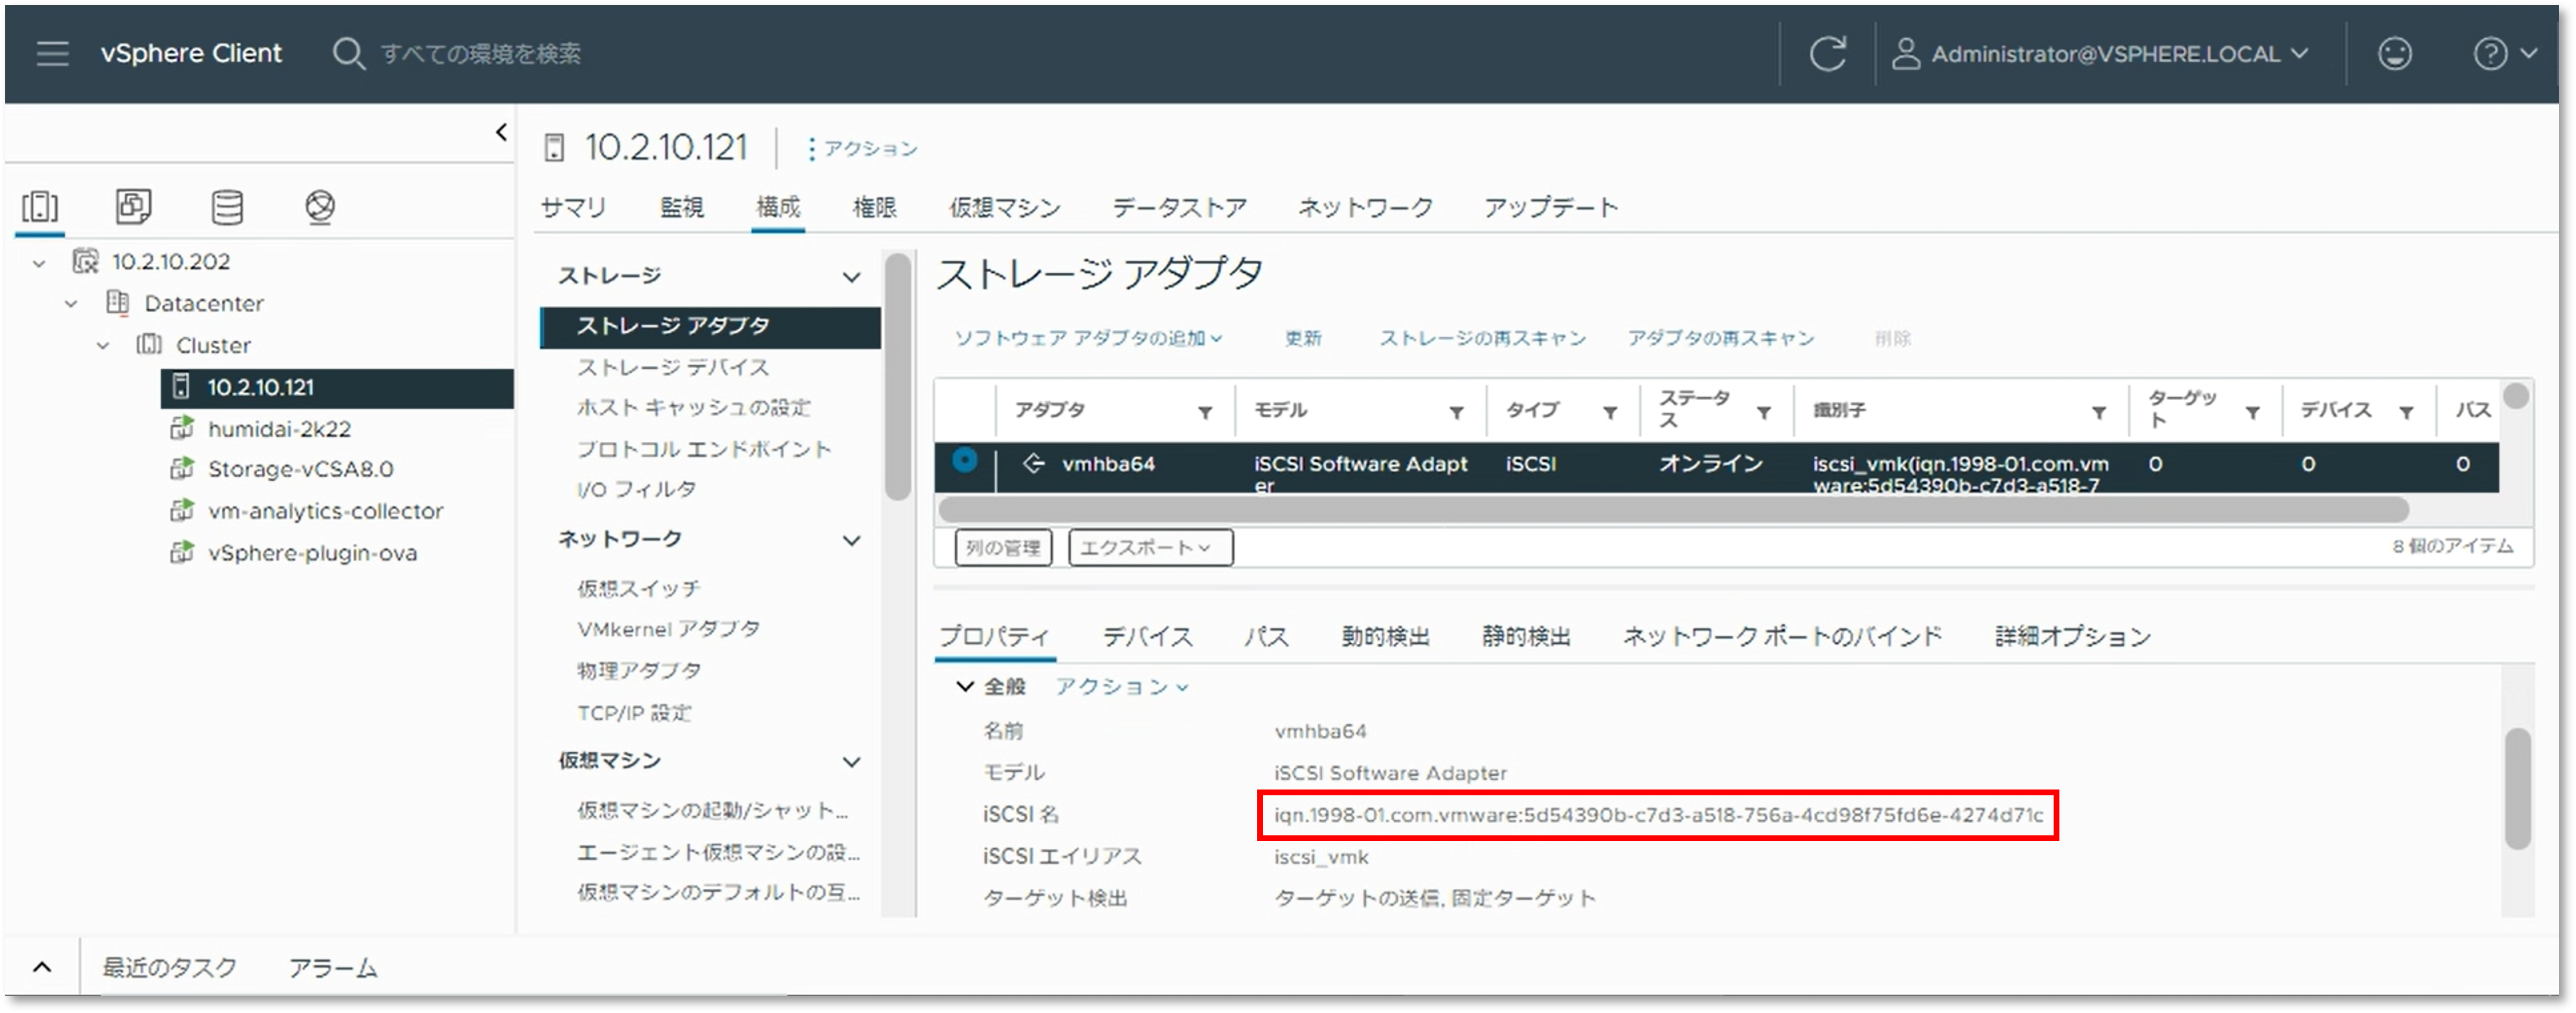Click the Storage-vCSA8.0 VM icon

(182, 469)
